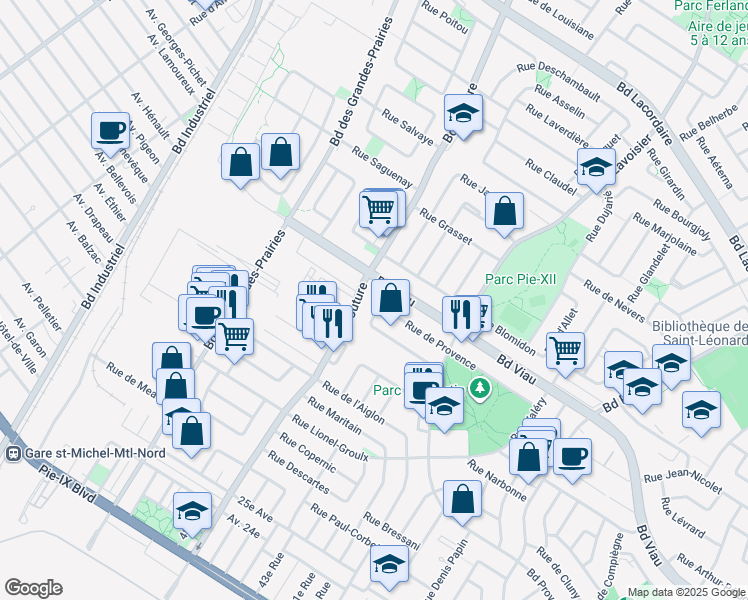Click the Gare st-Michel-Mtl-Nord label
The height and width of the screenshot is (600, 748).
pyautogui.click(x=95, y=453)
